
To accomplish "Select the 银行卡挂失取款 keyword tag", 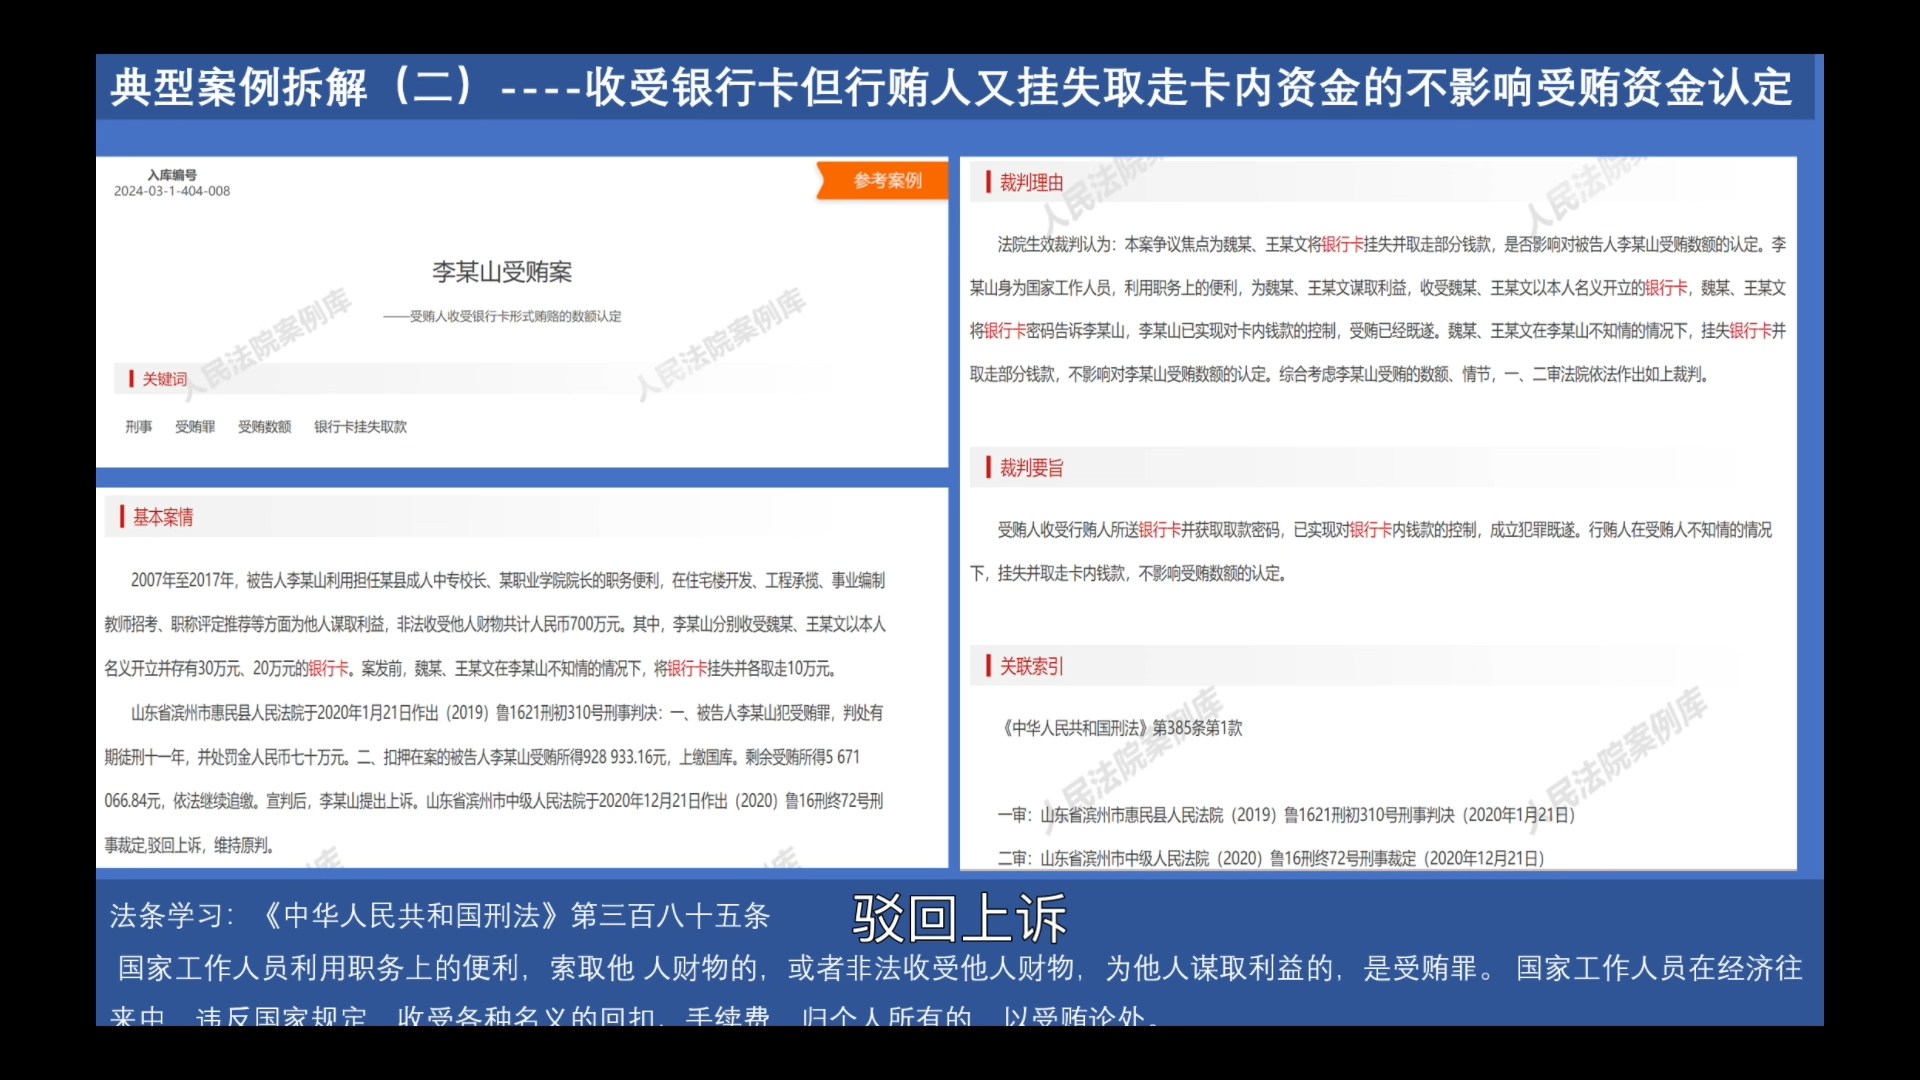I will click(360, 426).
